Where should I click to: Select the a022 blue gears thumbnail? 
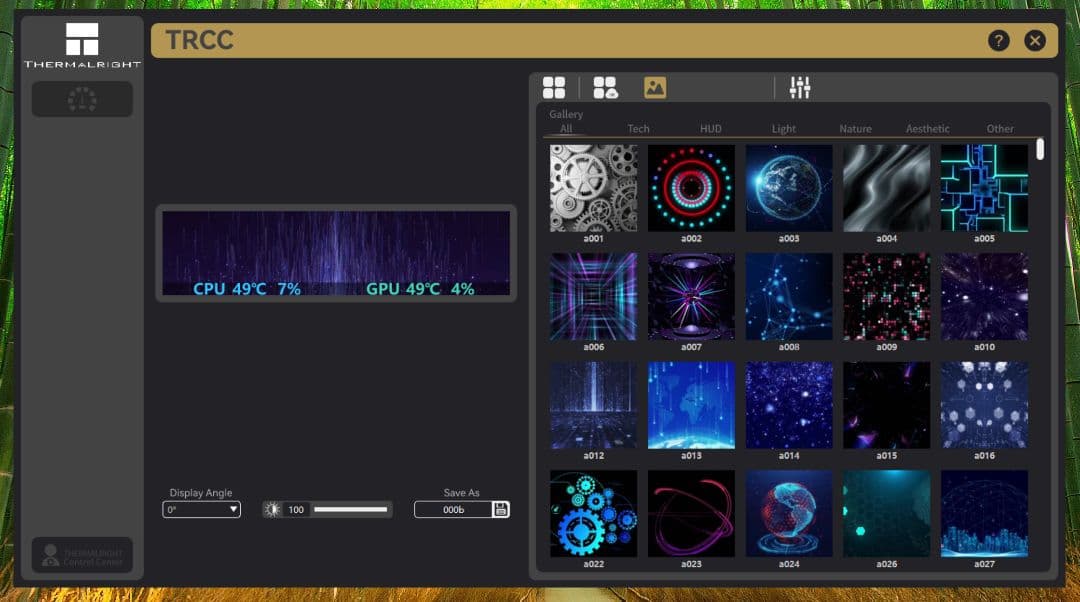click(592, 513)
